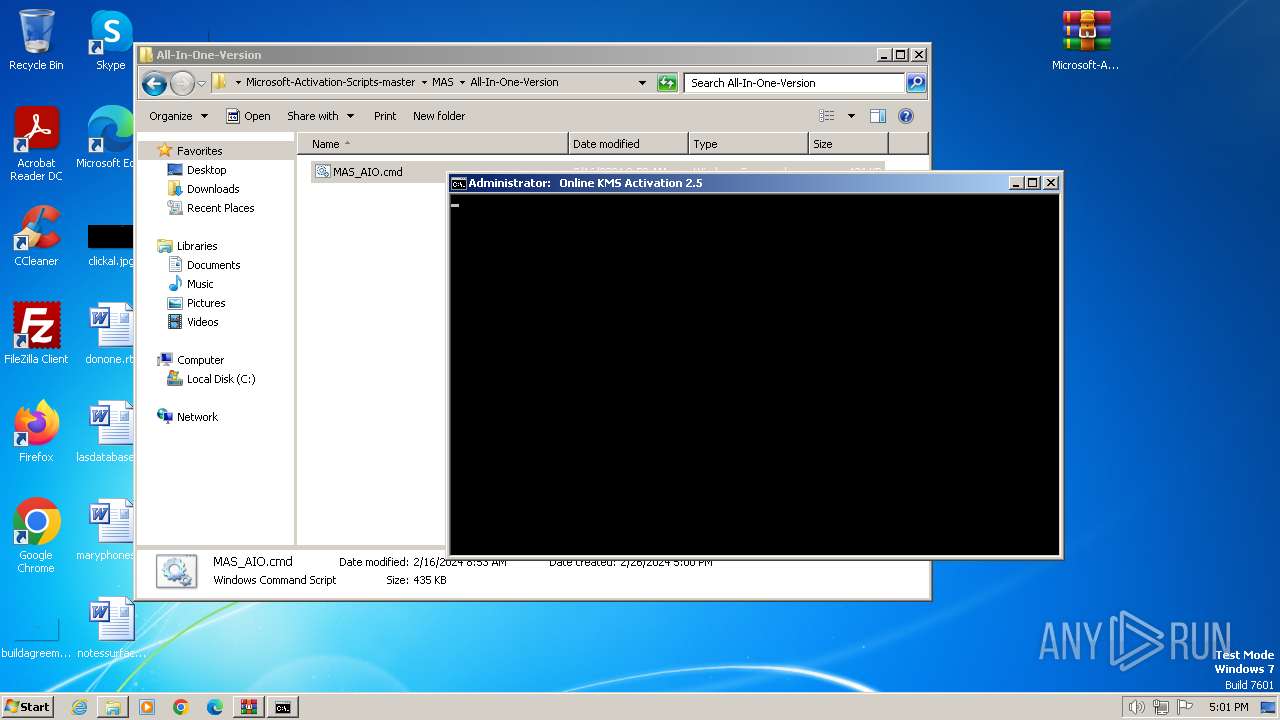The height and width of the screenshot is (720, 1280).
Task: Click the Explorer Forward navigation button
Action: point(182,83)
